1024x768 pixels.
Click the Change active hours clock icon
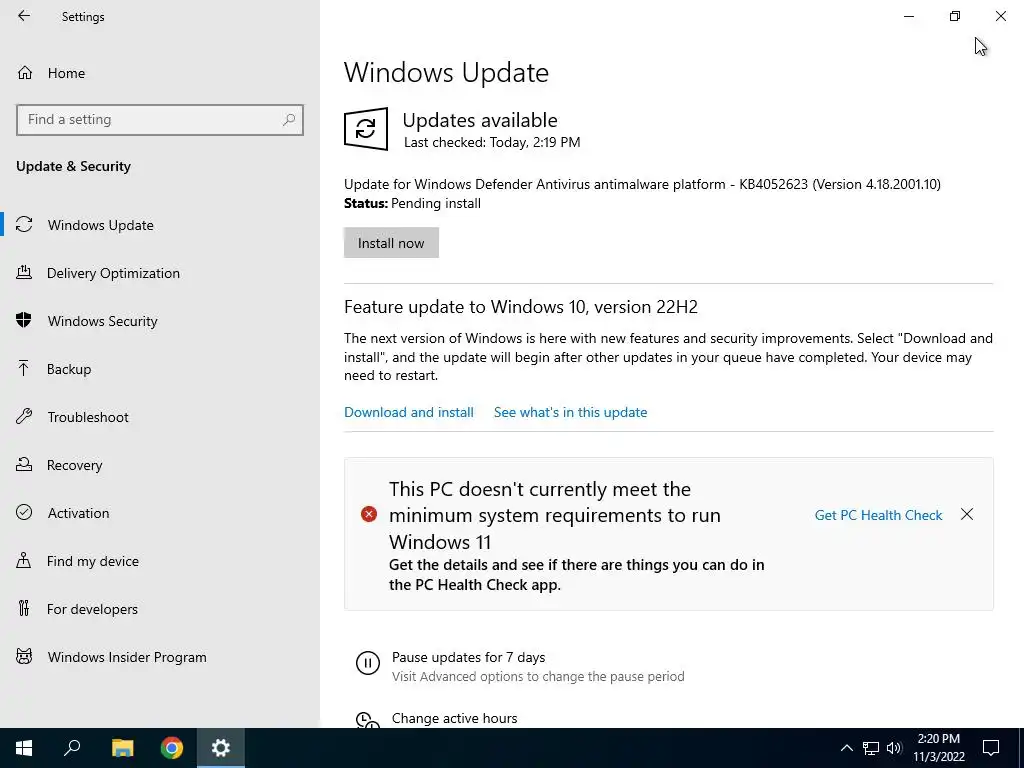pos(368,720)
